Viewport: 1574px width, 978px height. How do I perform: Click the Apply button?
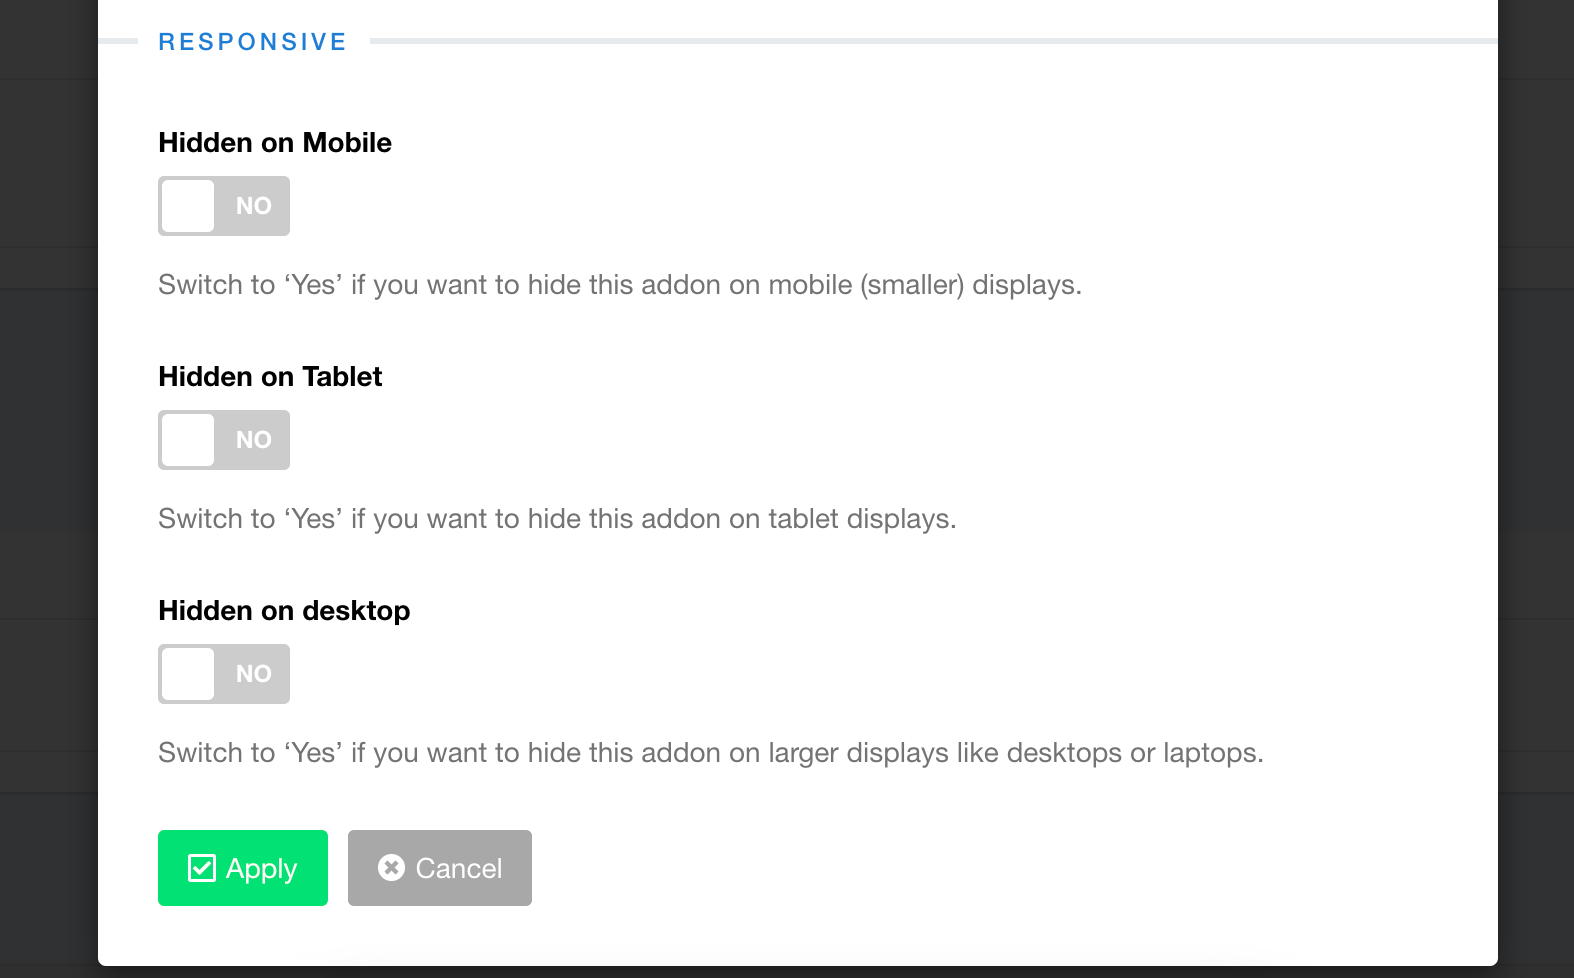pyautogui.click(x=243, y=868)
